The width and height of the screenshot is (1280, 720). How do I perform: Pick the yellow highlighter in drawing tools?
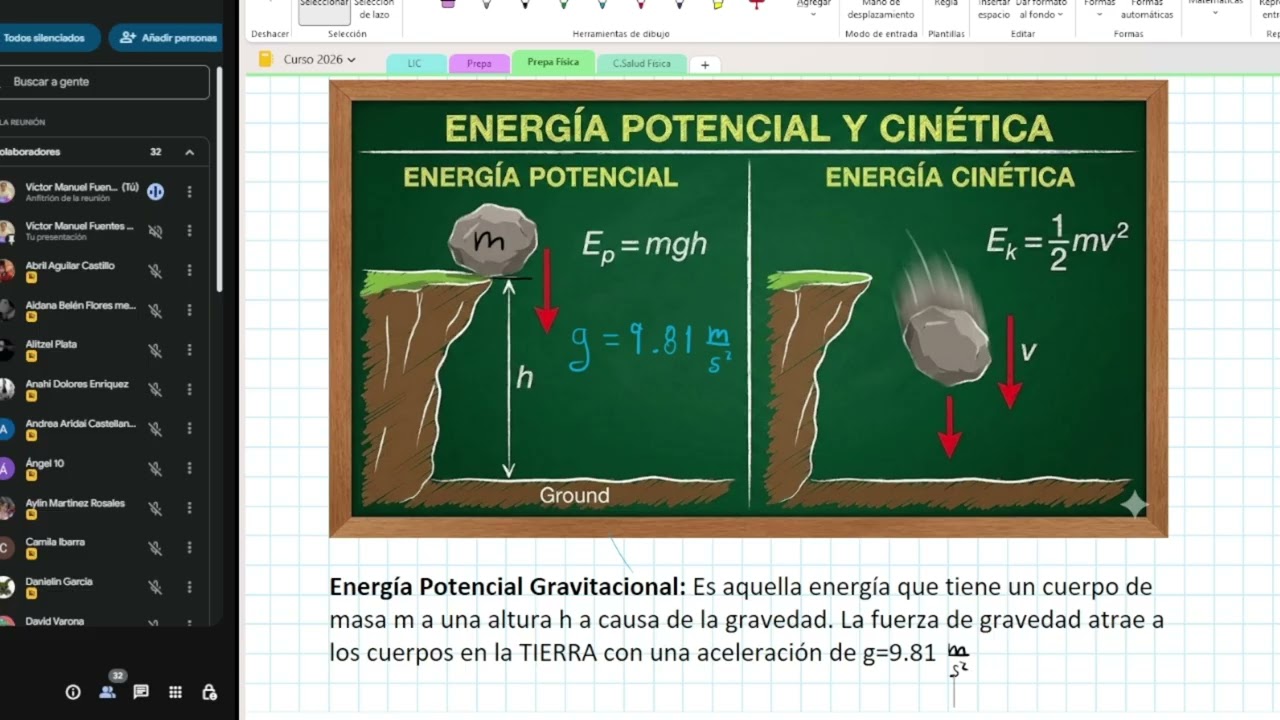coord(718,4)
